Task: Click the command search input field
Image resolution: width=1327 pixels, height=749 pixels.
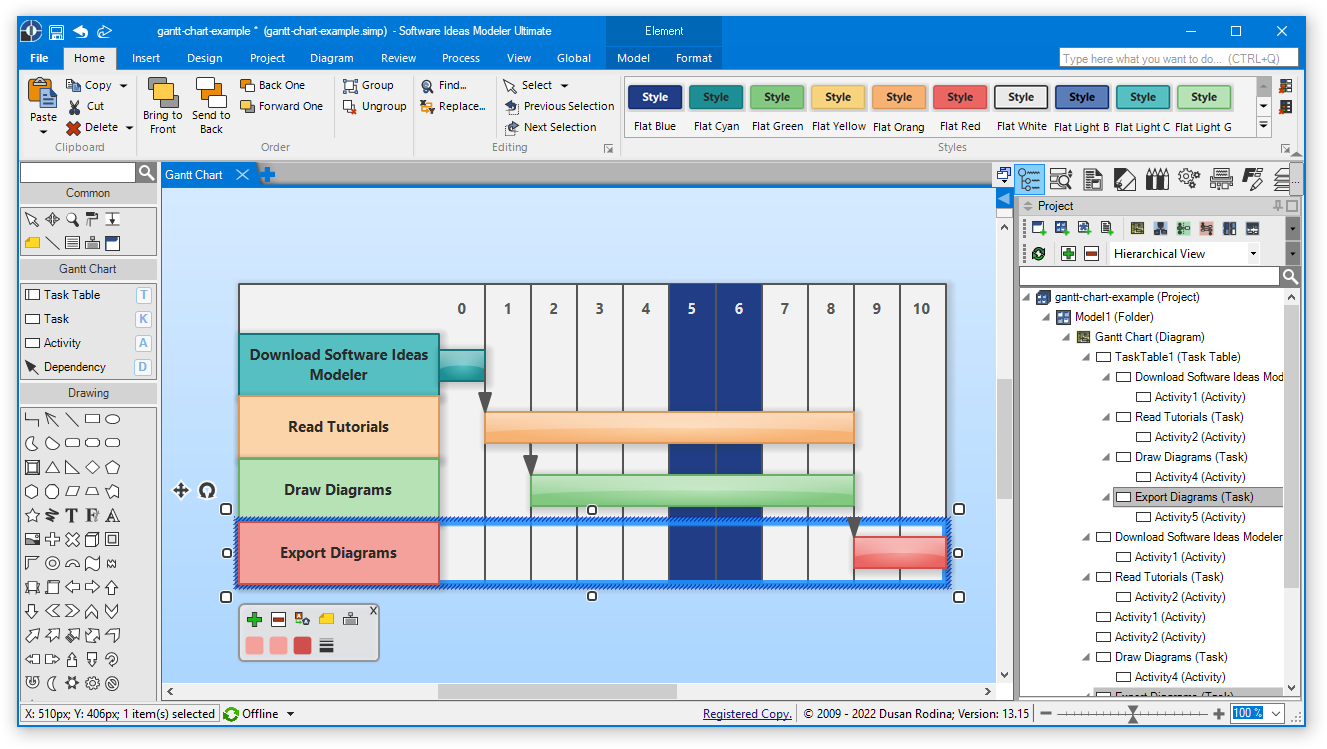Action: pyautogui.click(x=1179, y=58)
